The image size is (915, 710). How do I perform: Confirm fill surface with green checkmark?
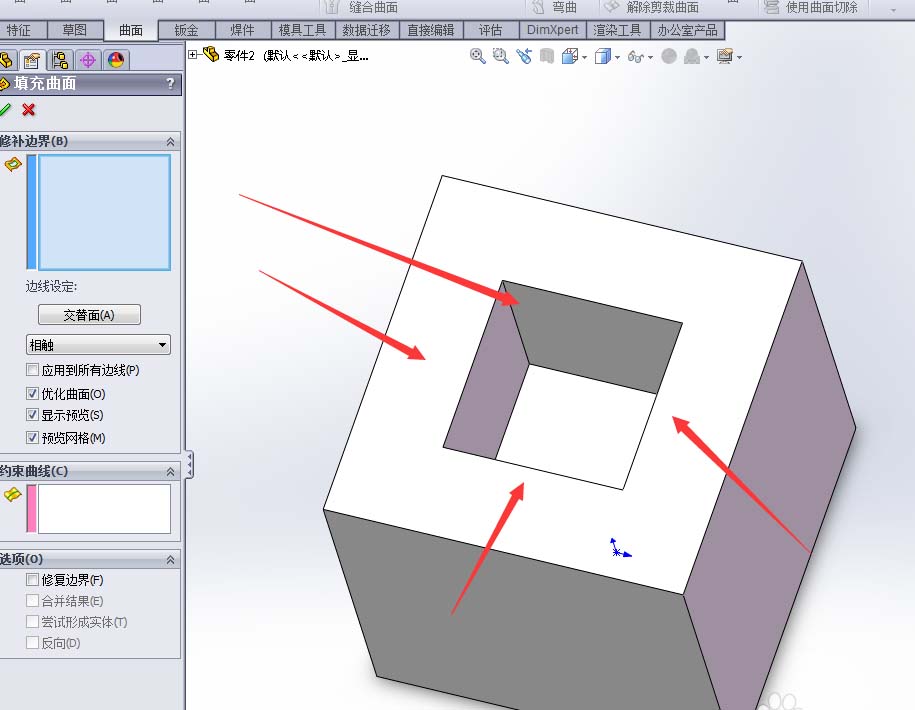pyautogui.click(x=5, y=110)
